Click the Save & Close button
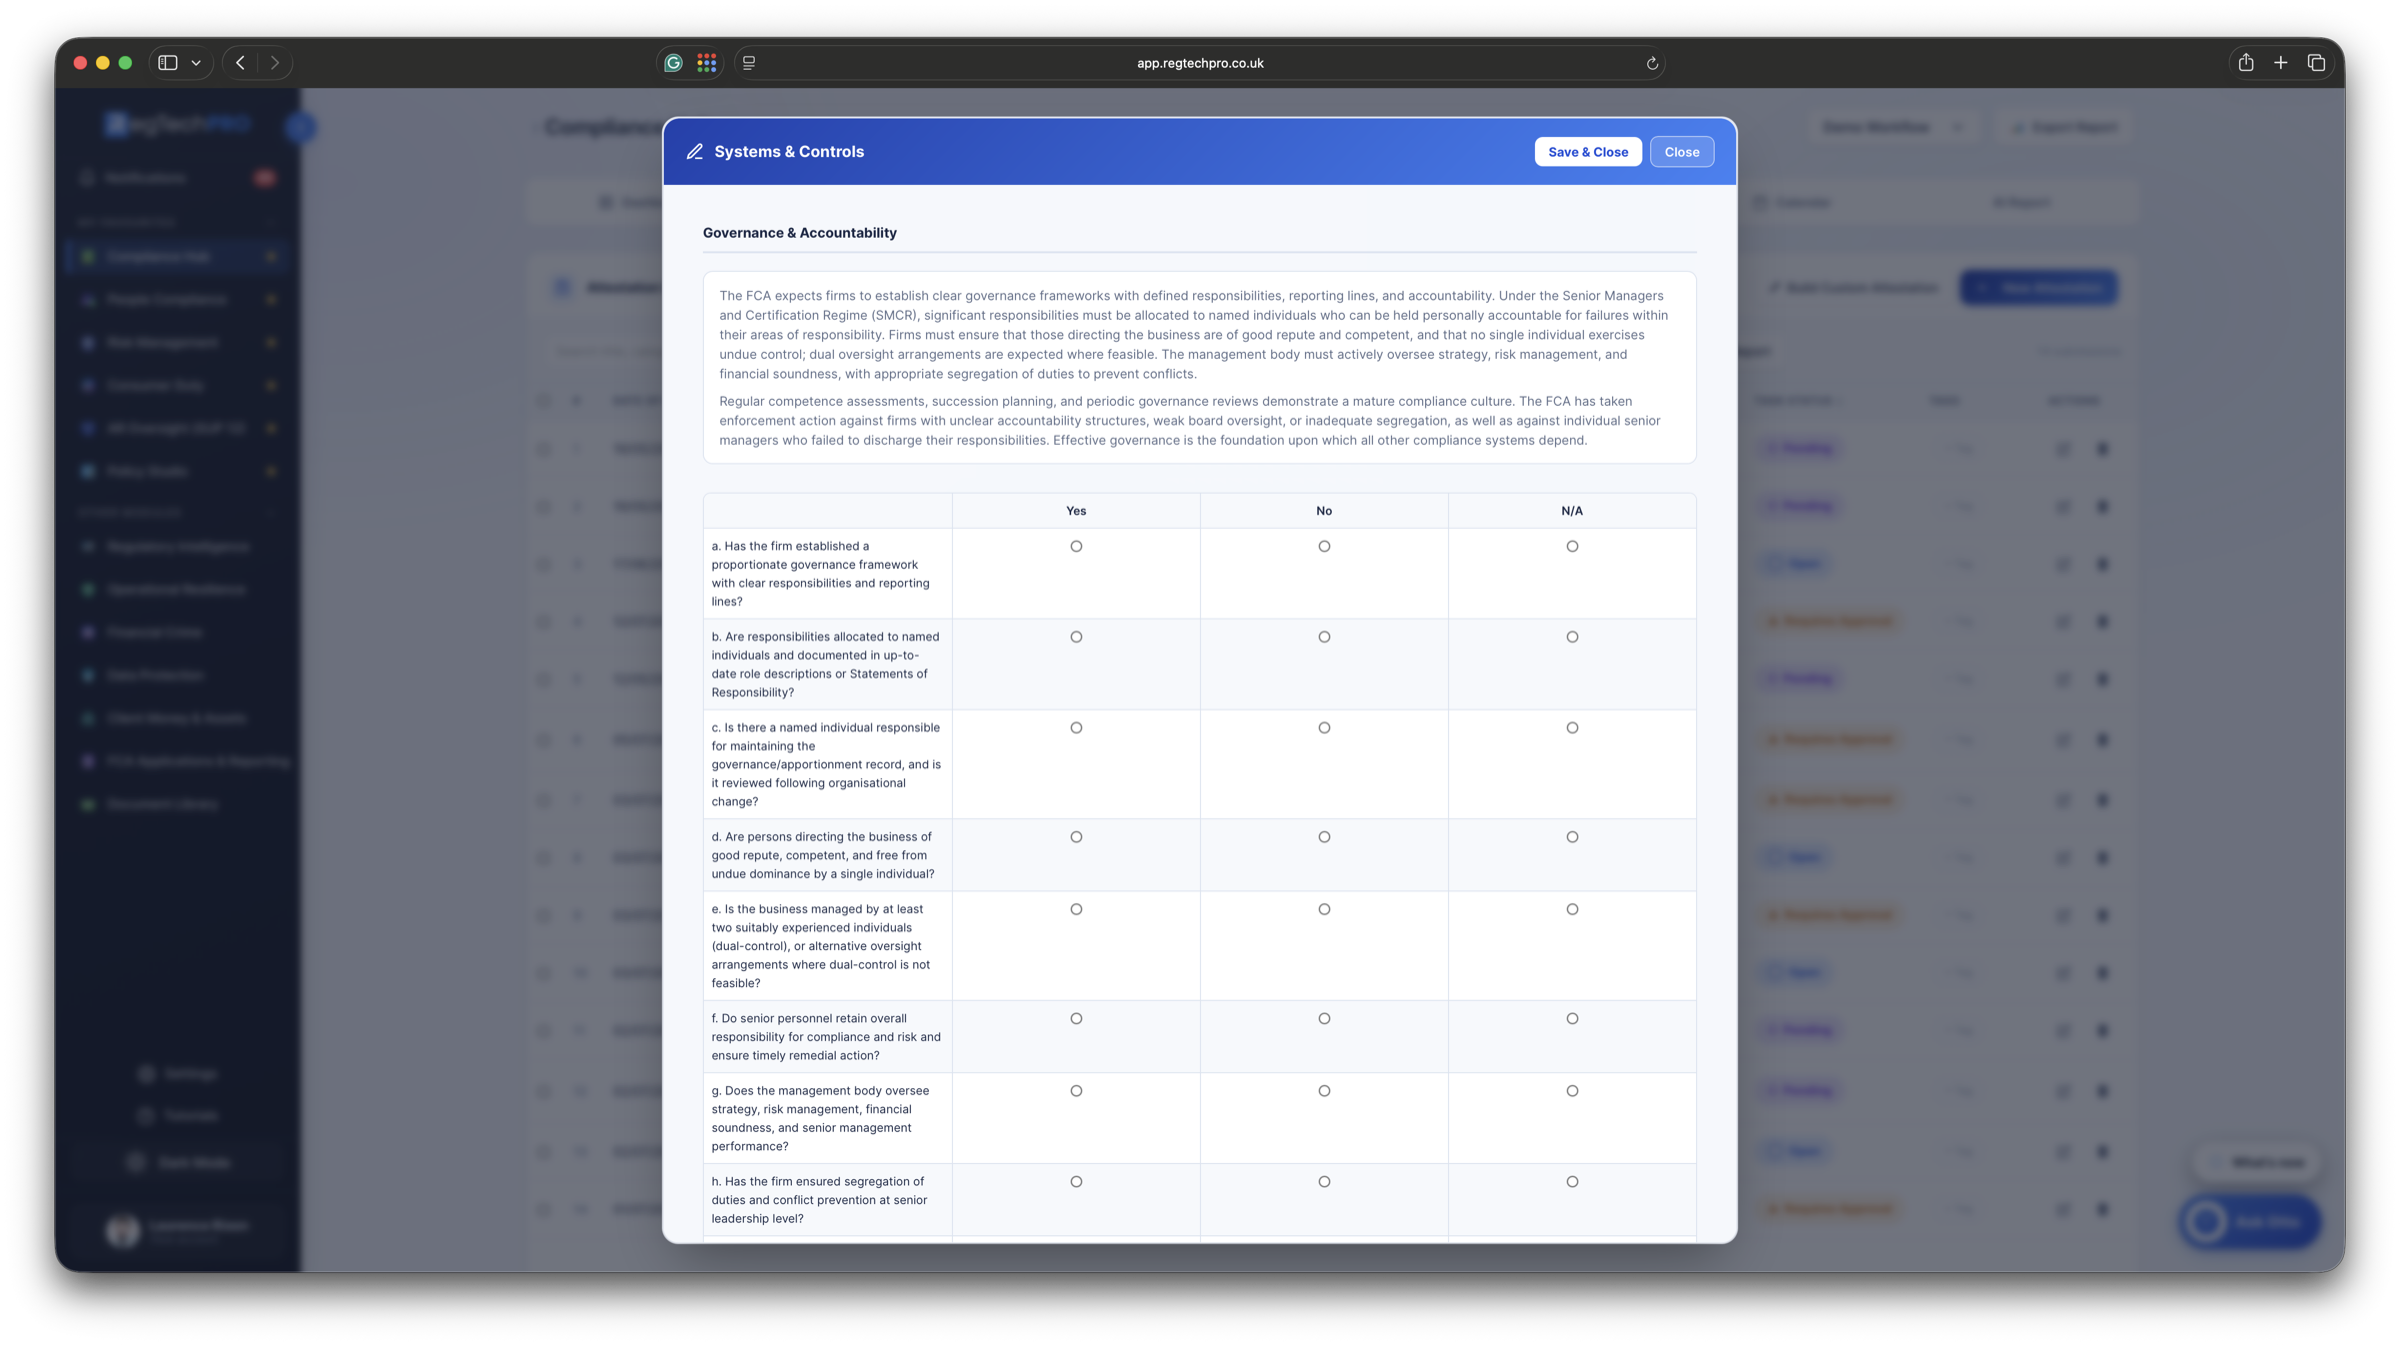The width and height of the screenshot is (2400, 1345). point(1587,152)
